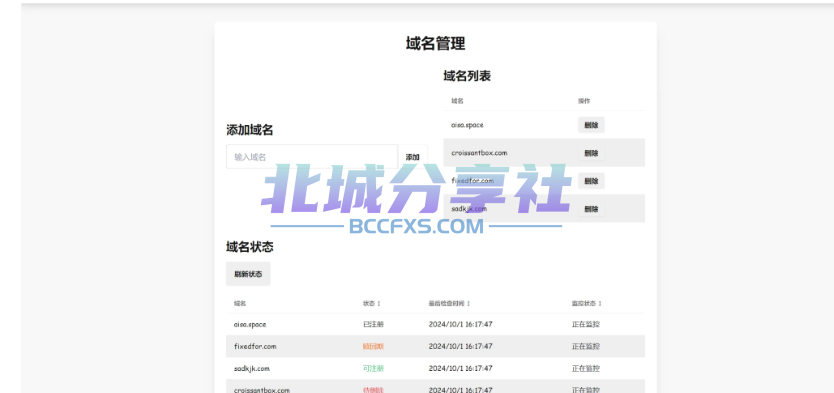This screenshot has width=834, height=393.
Task: Click the 域名管理 page title
Action: click(436, 44)
